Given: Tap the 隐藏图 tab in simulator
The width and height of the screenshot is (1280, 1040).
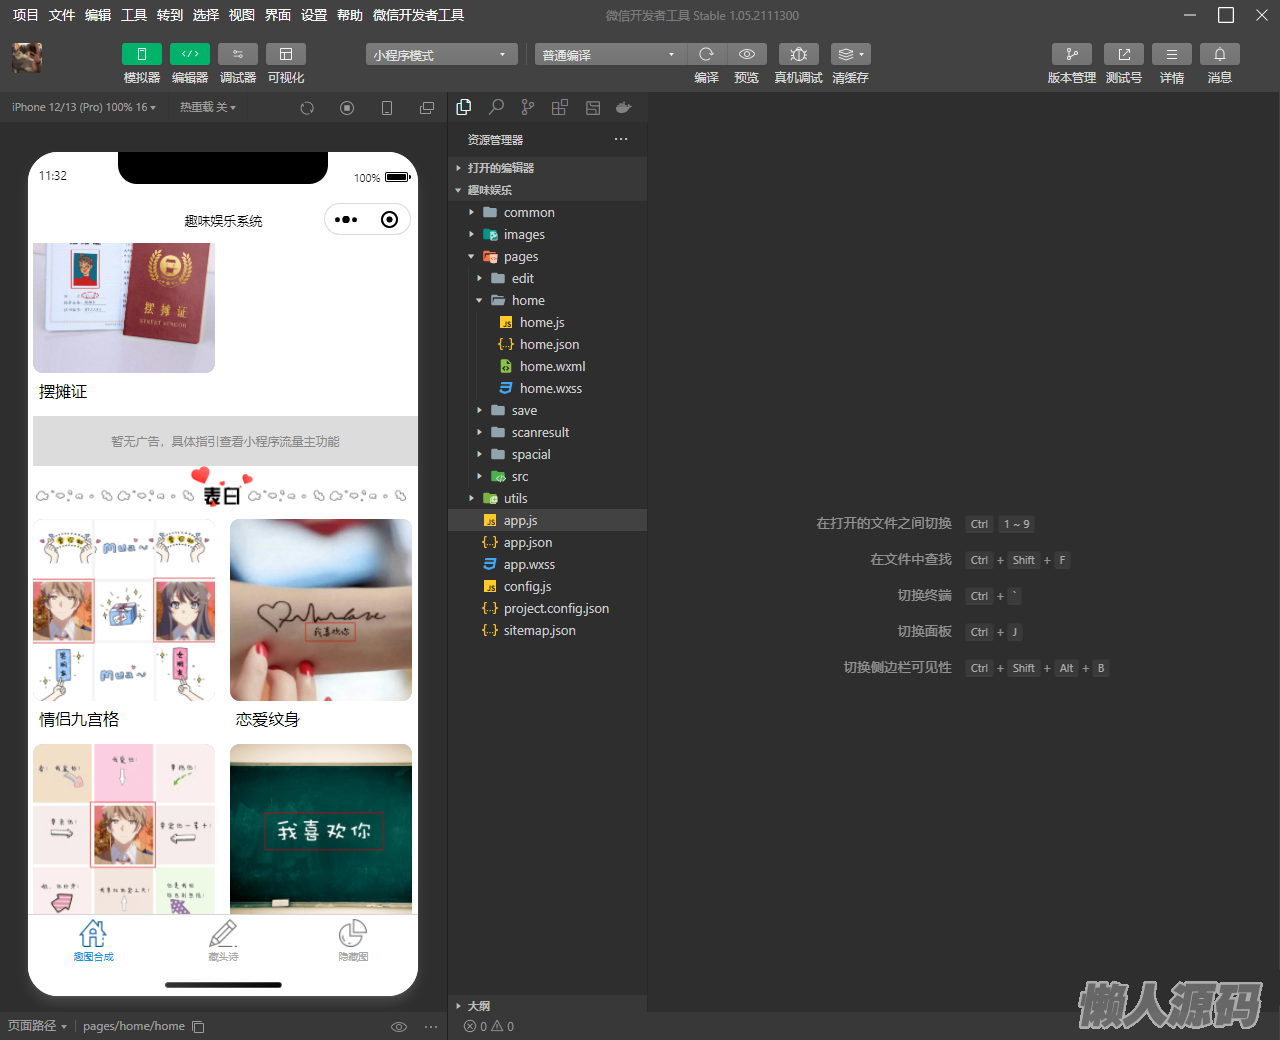Looking at the screenshot, I should pos(353,941).
